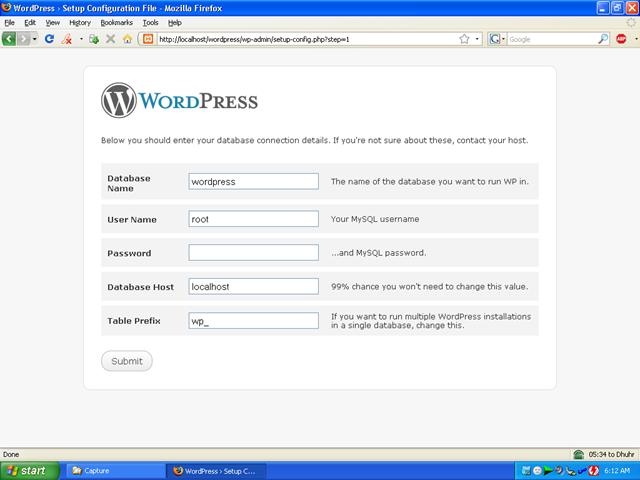The height and width of the screenshot is (480, 640).
Task: Click the 'If you want to run multiple WordPress' text
Action: click(x=431, y=321)
